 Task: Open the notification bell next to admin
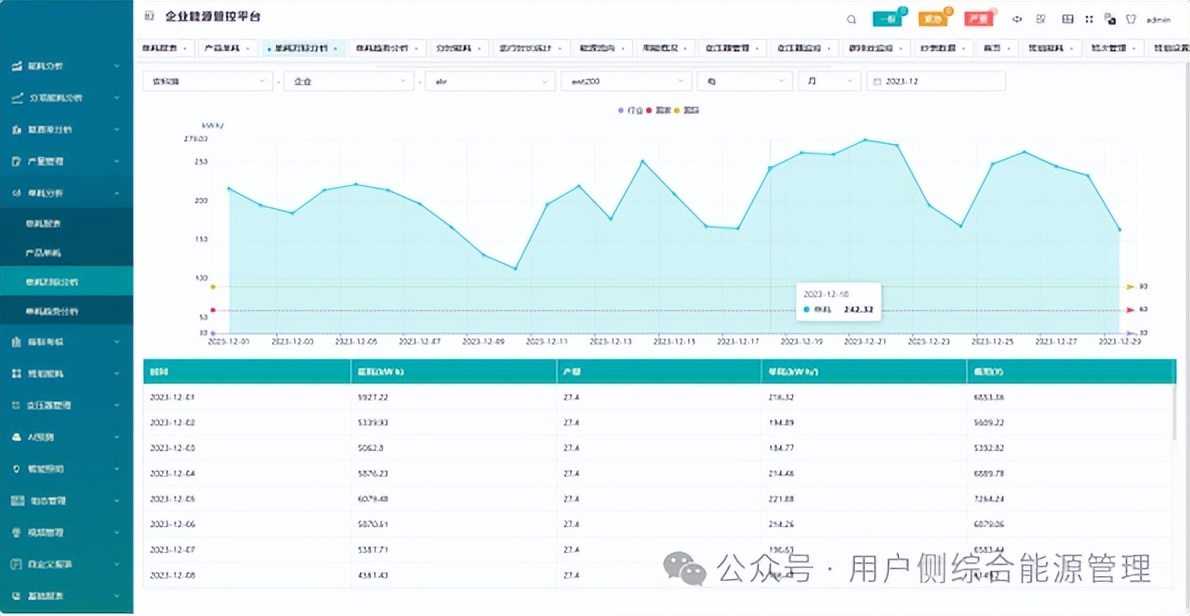coord(1131,18)
